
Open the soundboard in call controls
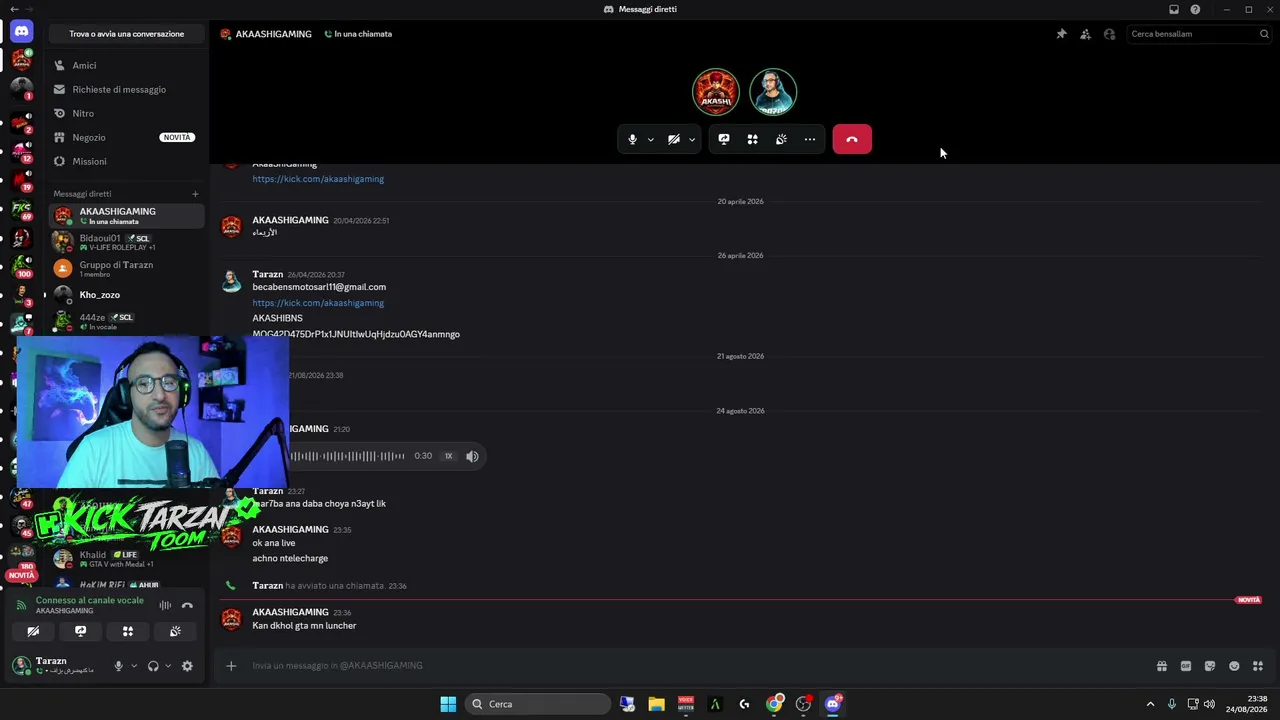point(781,139)
